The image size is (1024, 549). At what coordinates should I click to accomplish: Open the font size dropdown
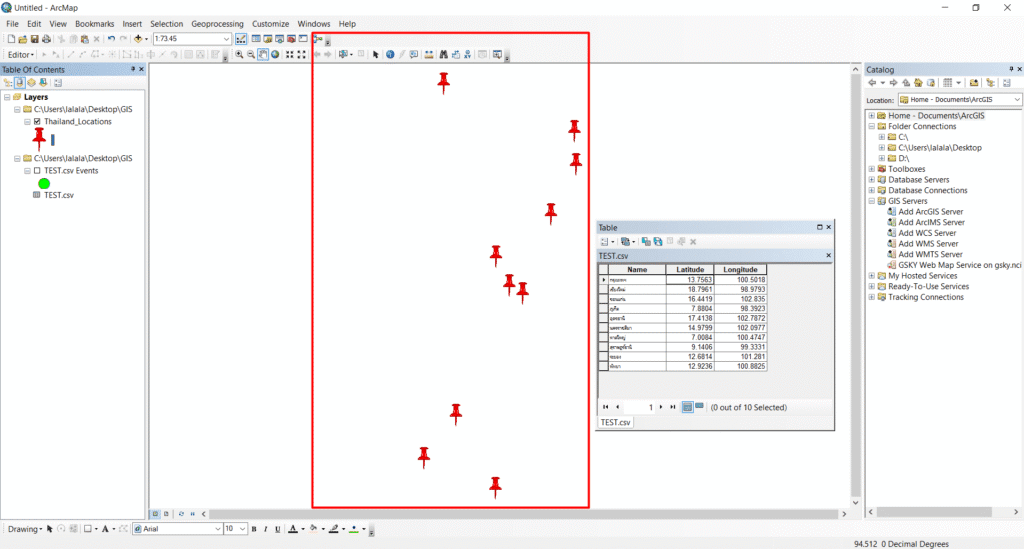click(x=242, y=529)
